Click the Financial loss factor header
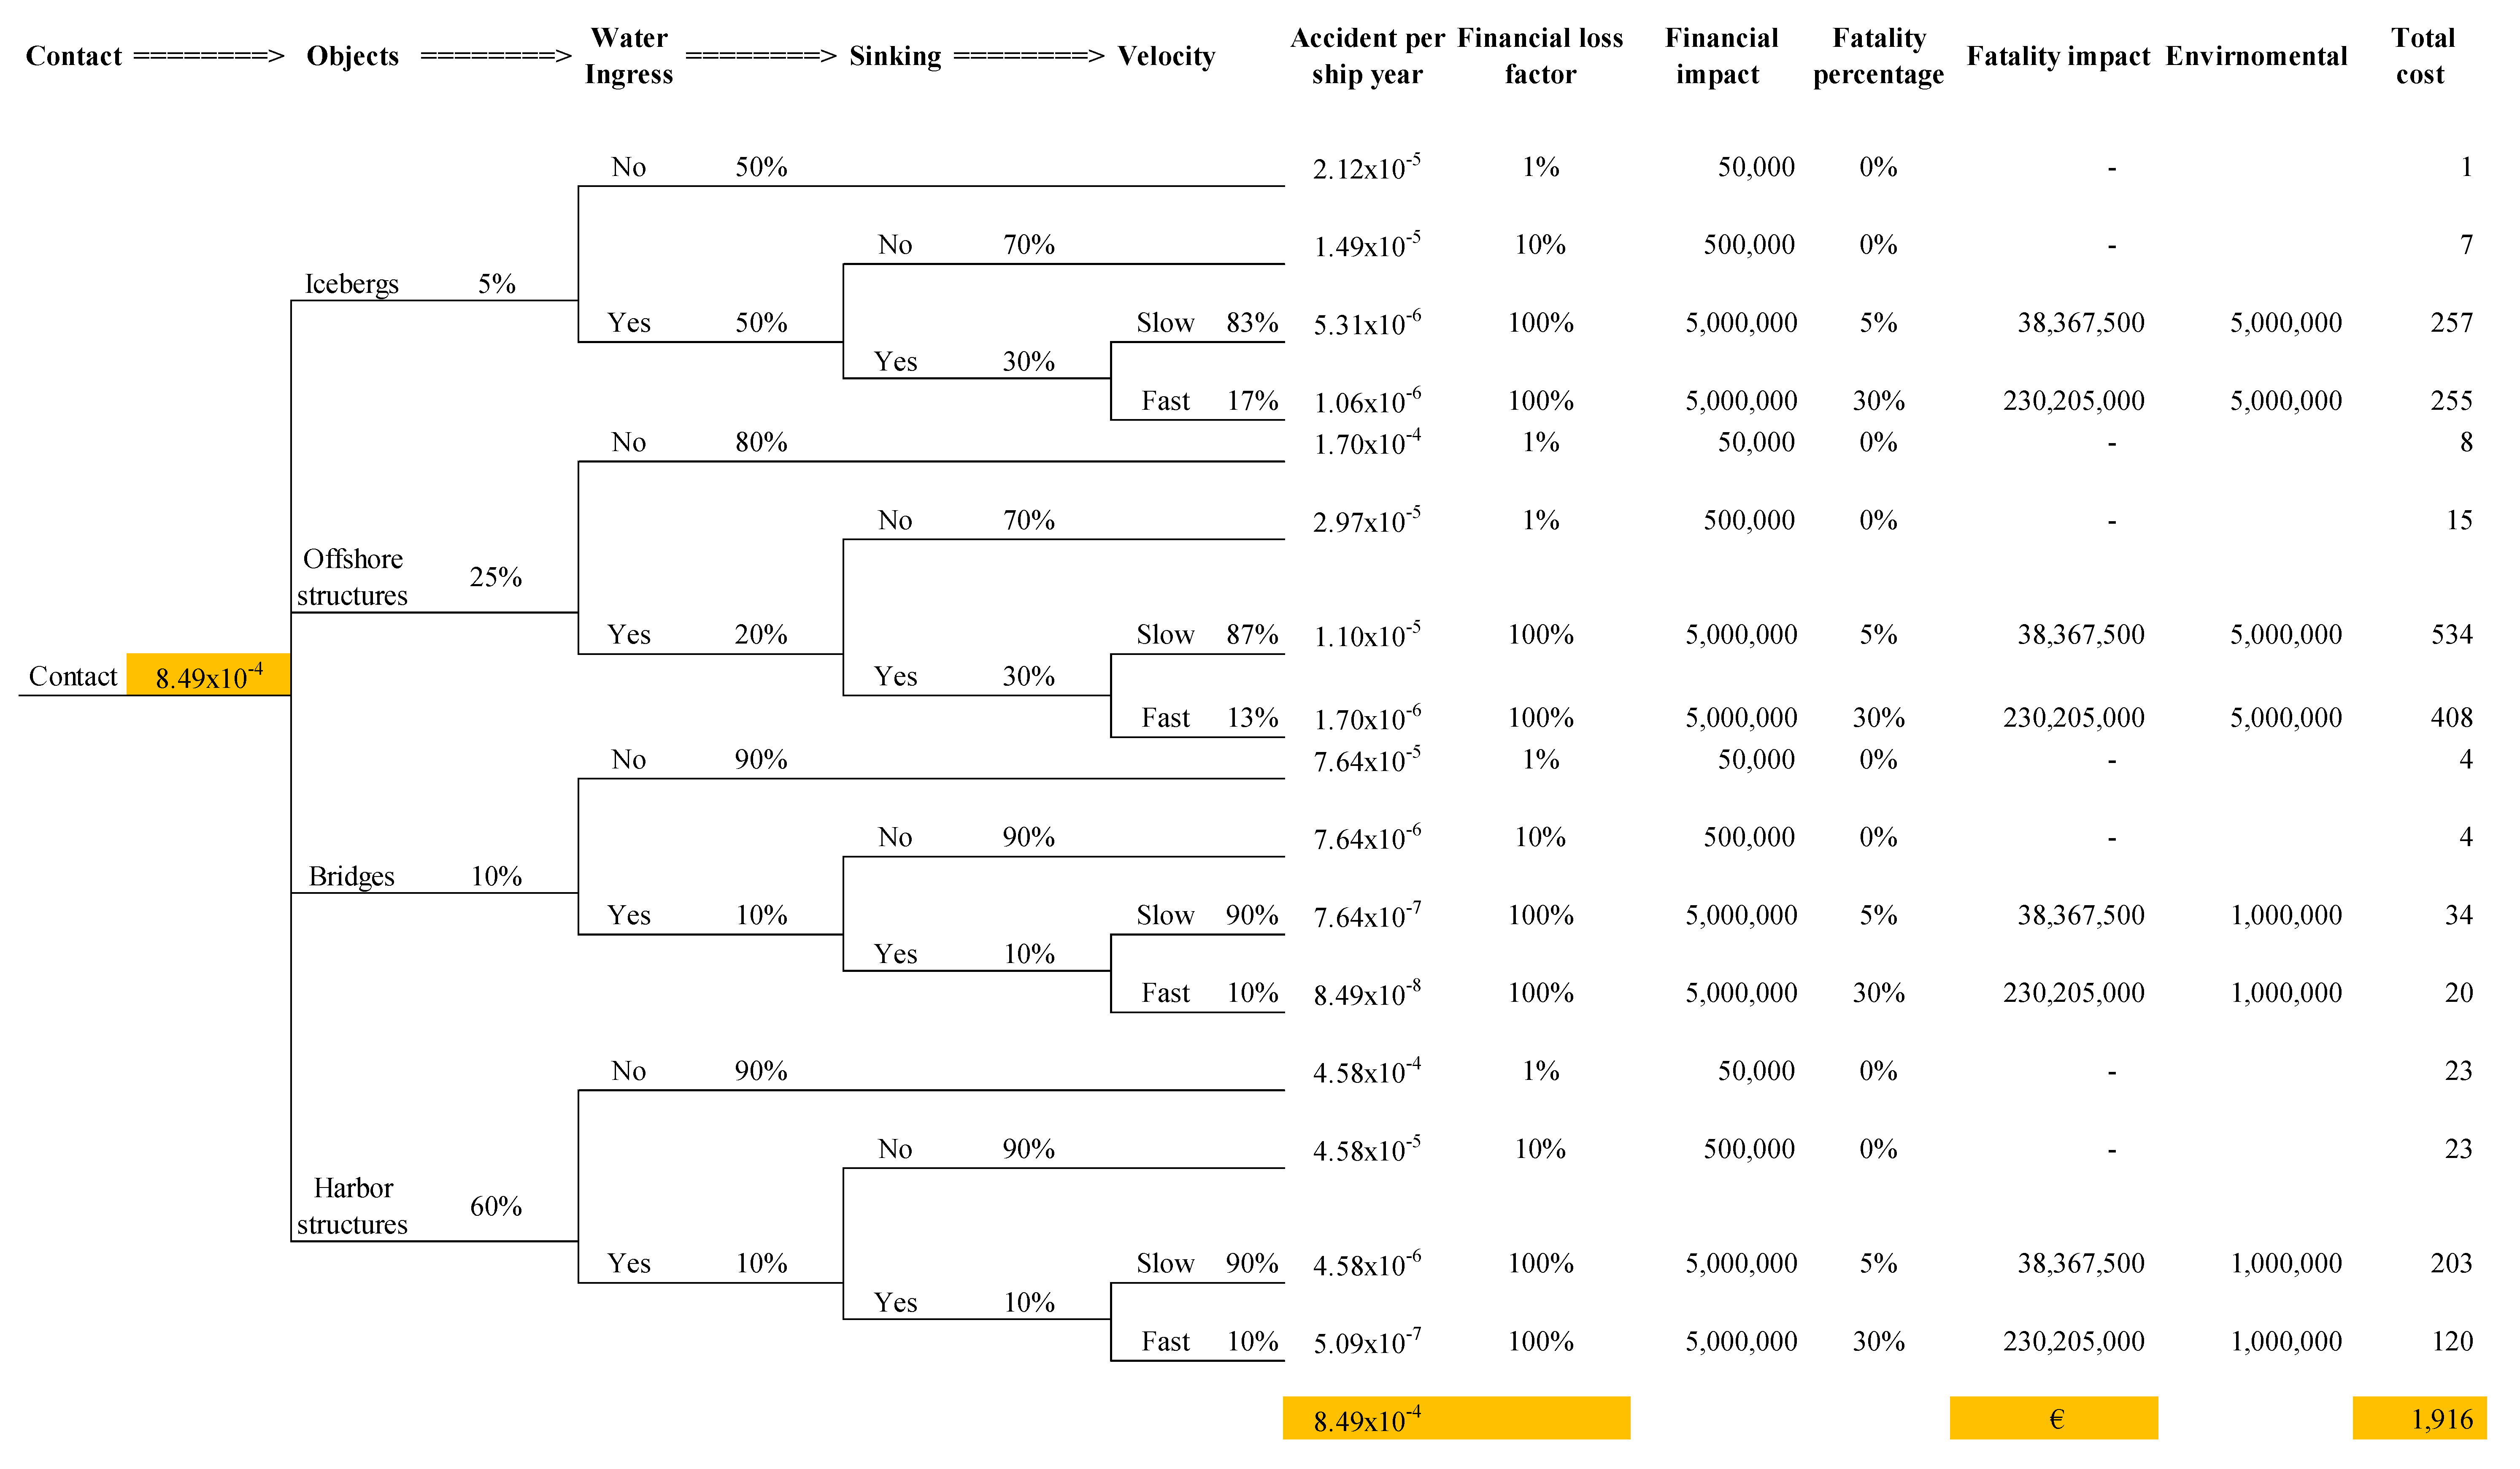 [x=1540, y=56]
